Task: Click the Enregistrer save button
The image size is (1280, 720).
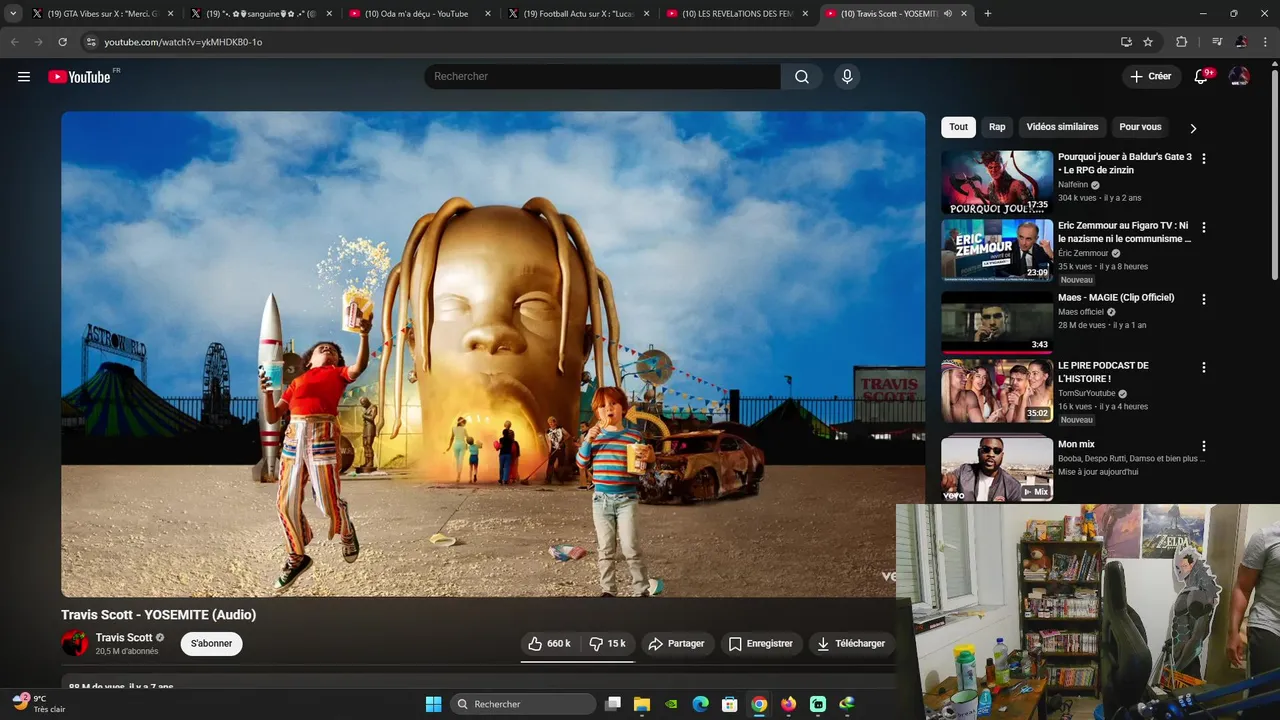Action: point(760,644)
